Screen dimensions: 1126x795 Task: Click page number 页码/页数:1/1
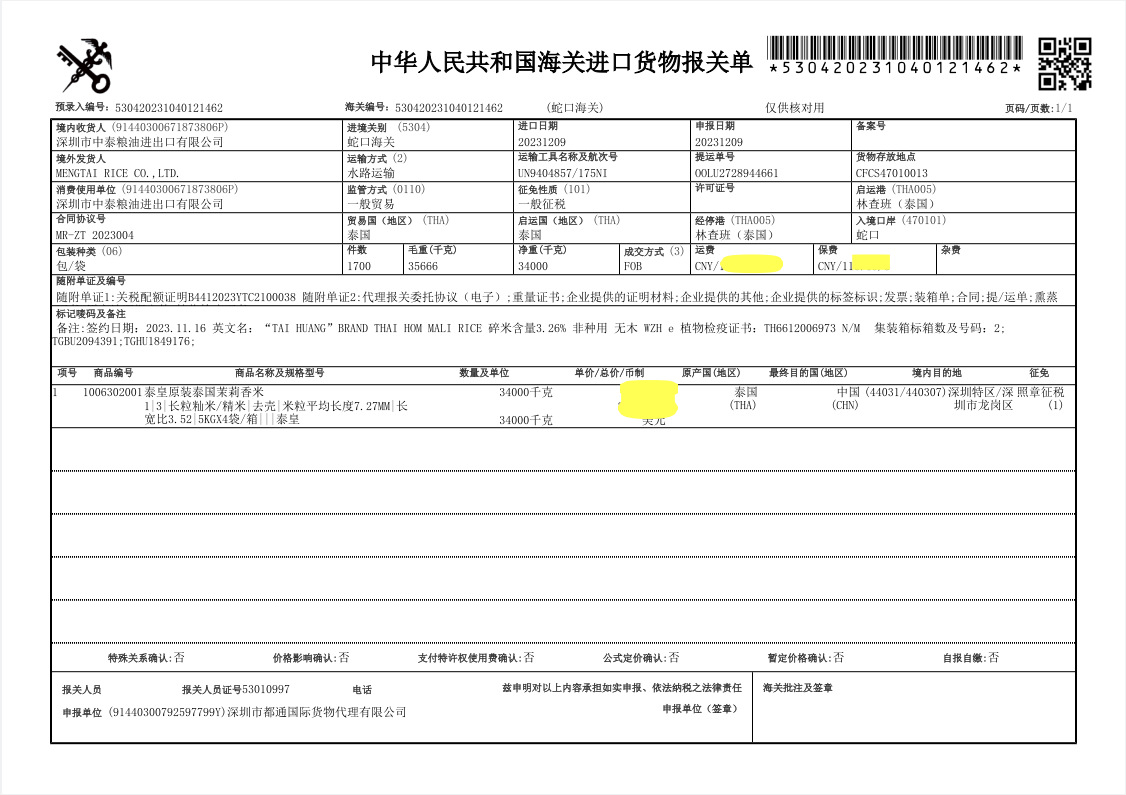(1038, 108)
